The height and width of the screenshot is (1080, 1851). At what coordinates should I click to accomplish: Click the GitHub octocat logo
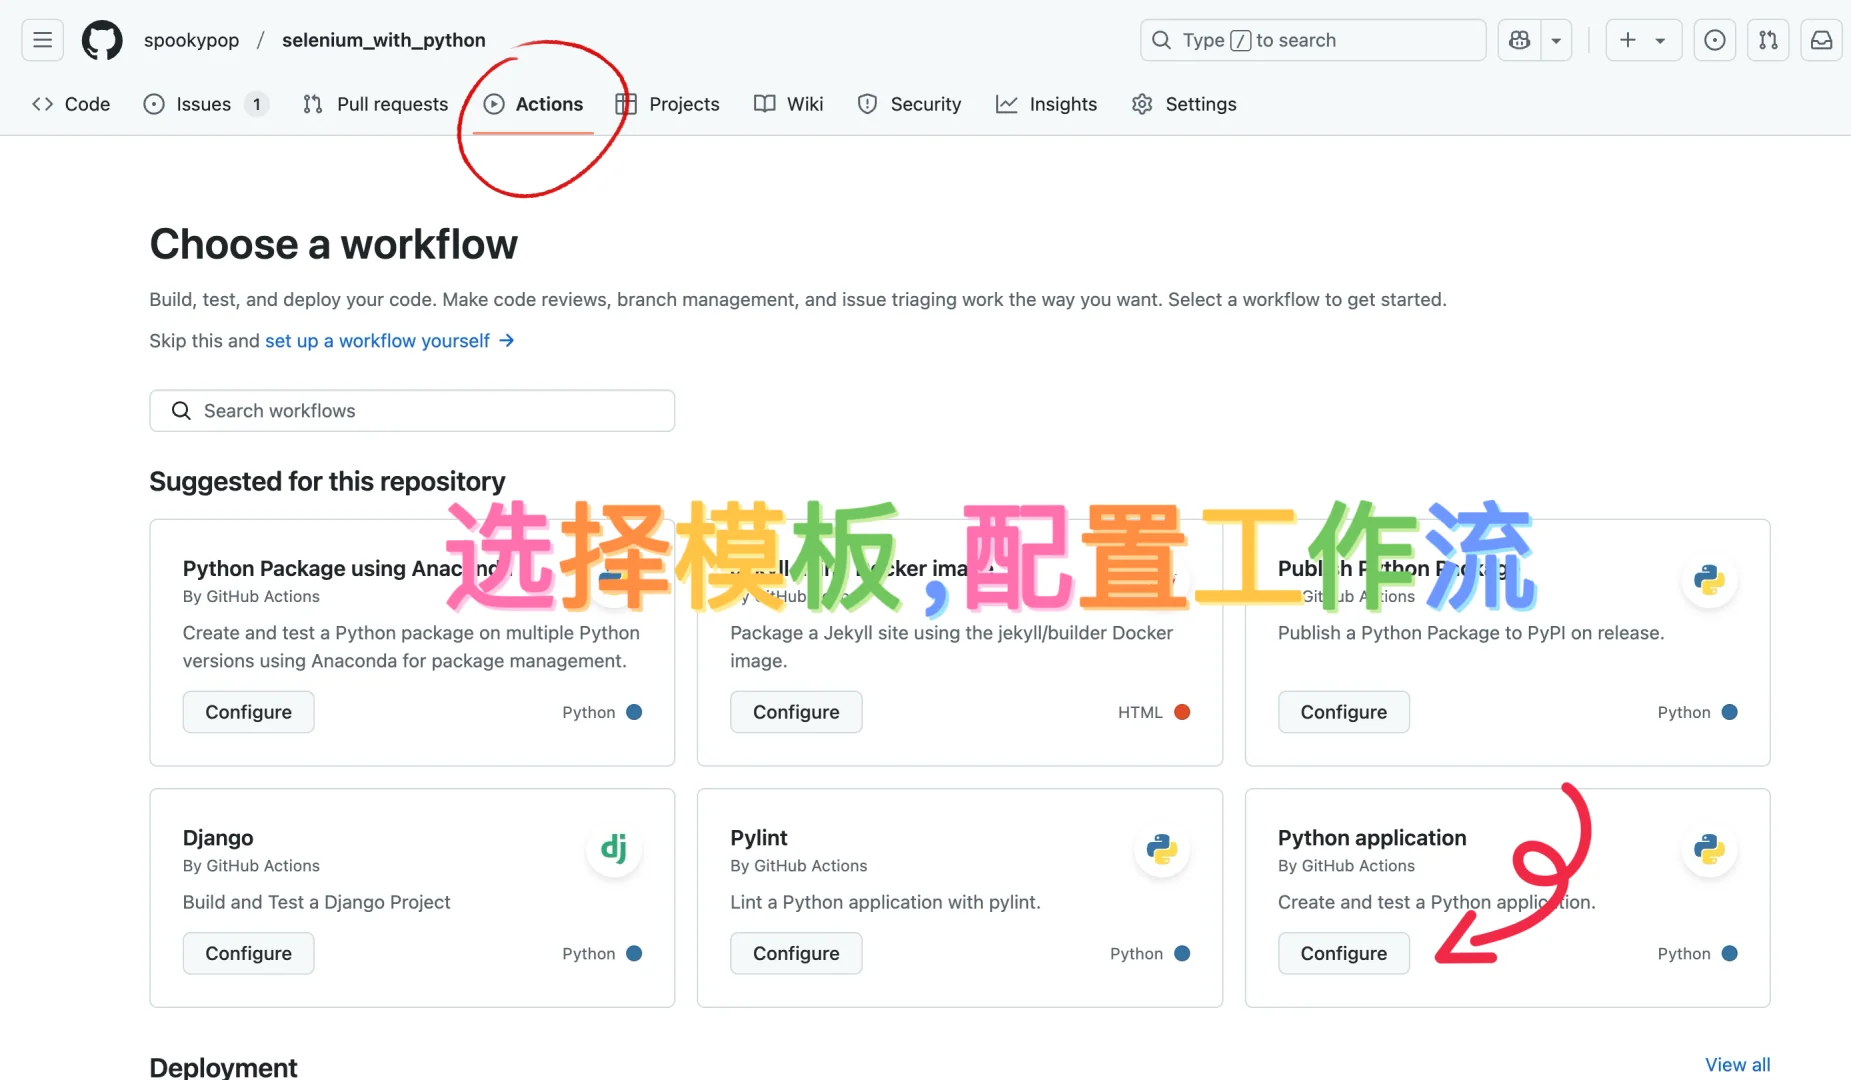pos(103,40)
